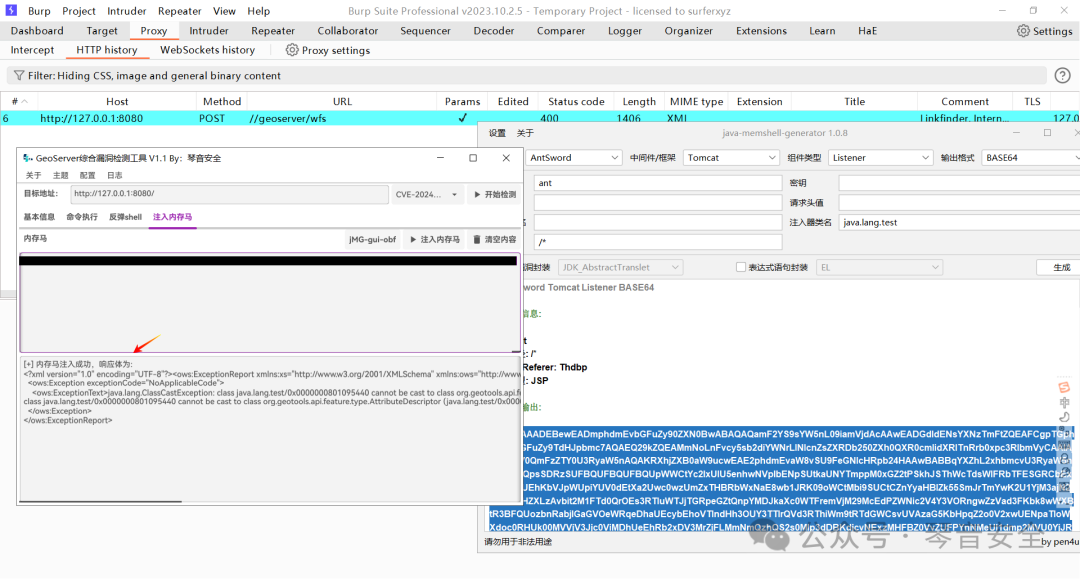Expand the AntSword tool dropdown
The width and height of the screenshot is (1080, 579).
click(573, 158)
